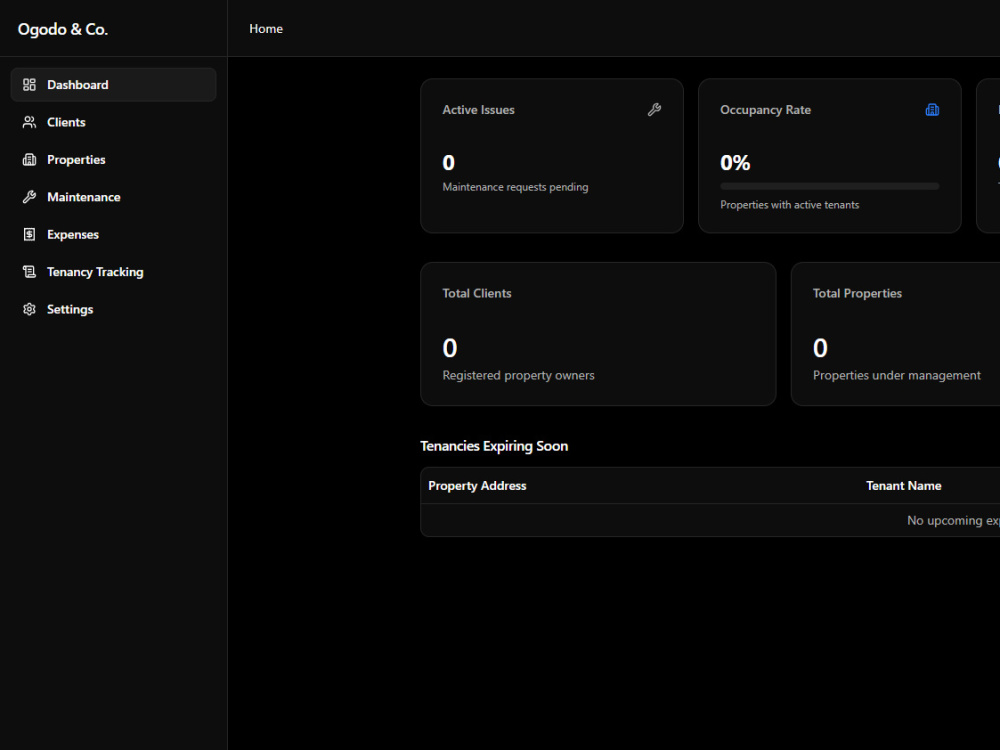Click the 0% occupancy value
The image size is (1000, 750).
pos(735,163)
